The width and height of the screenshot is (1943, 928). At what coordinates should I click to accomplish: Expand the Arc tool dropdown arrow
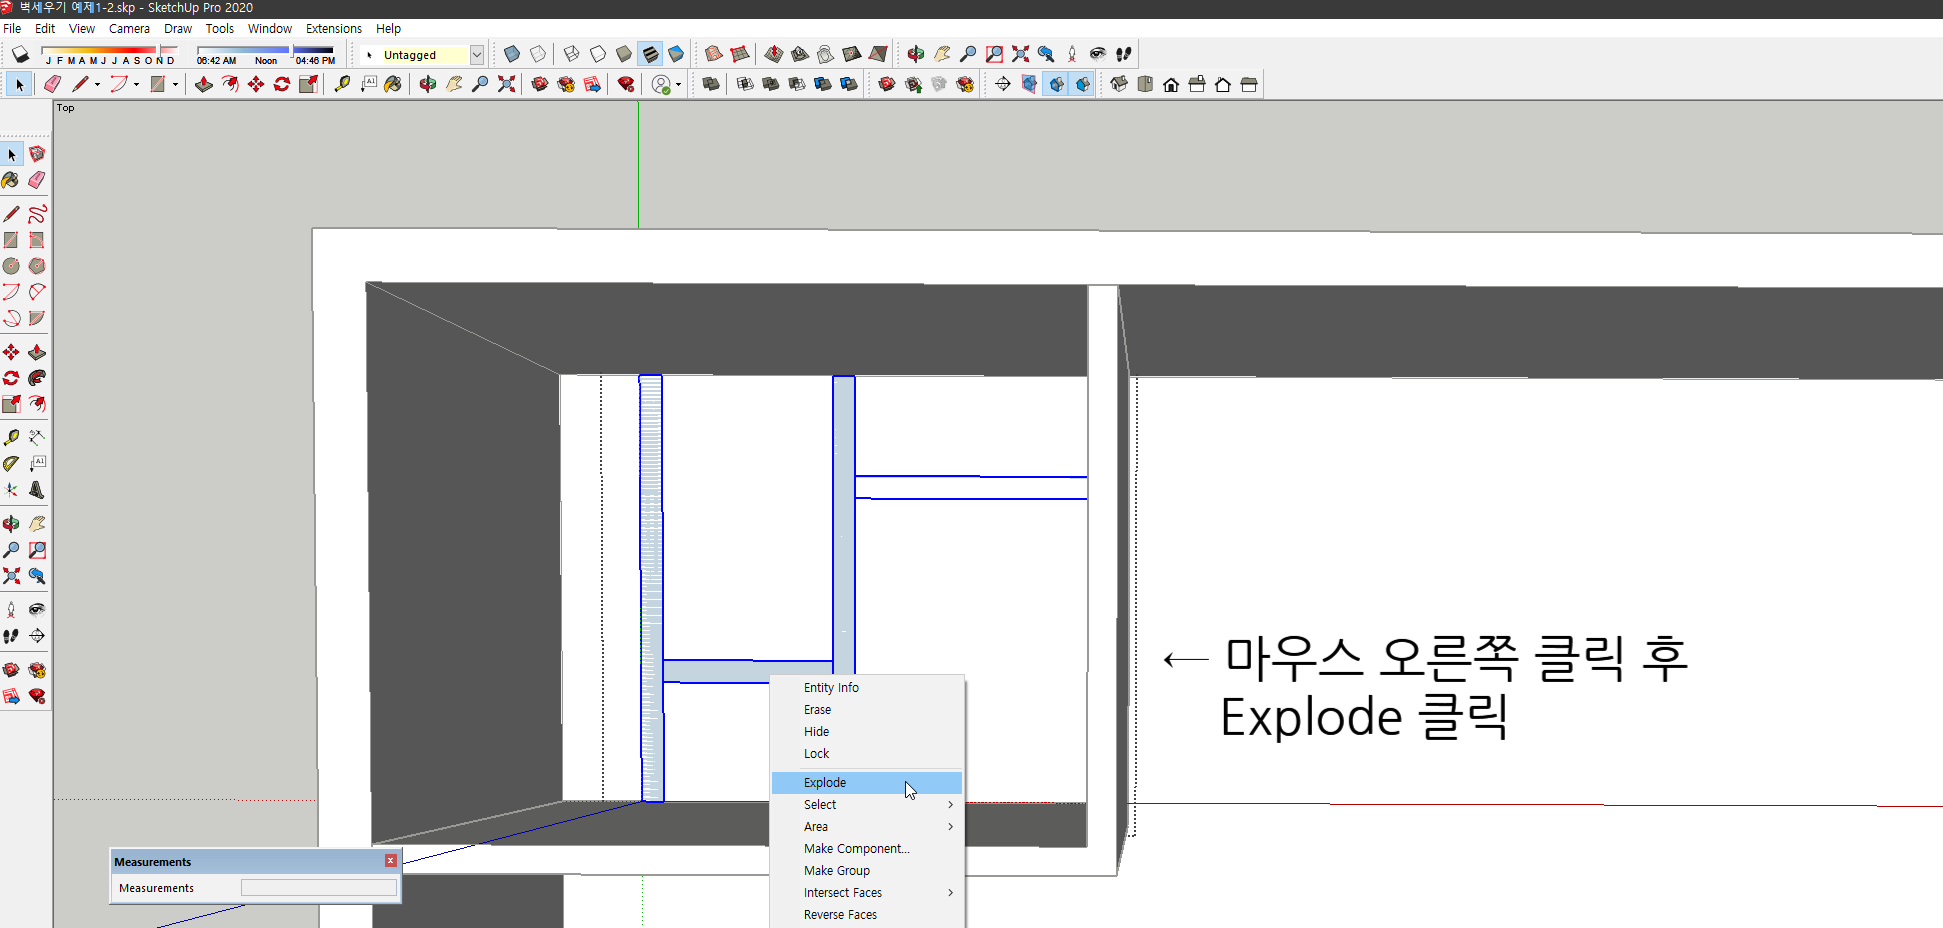point(136,84)
